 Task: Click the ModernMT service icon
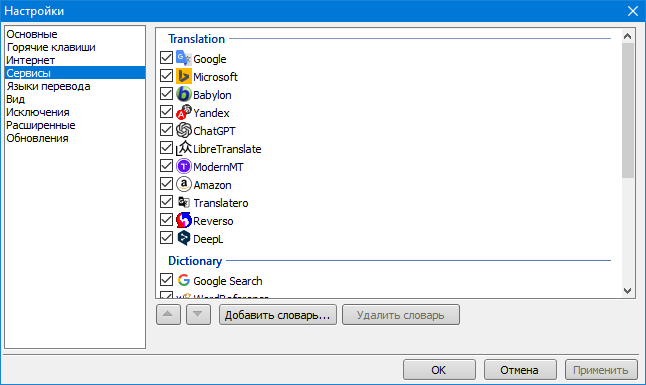(184, 167)
